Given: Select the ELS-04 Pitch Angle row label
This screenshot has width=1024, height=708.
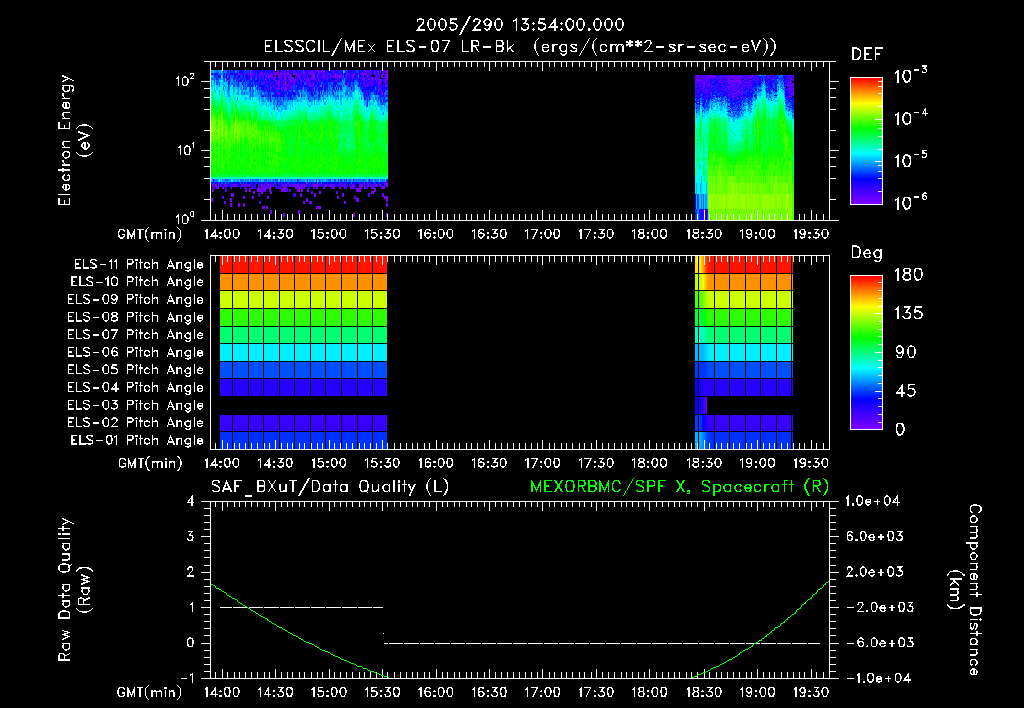Looking at the screenshot, I should [135, 387].
